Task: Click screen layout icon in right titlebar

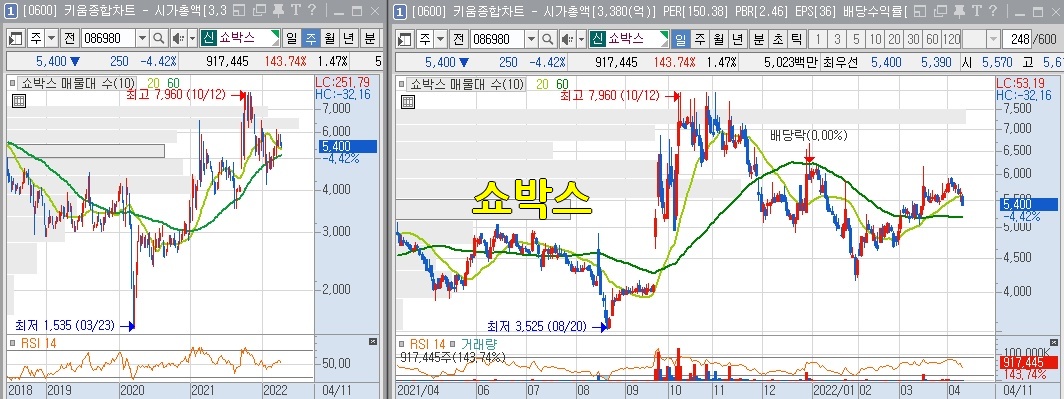Action: coord(919,11)
